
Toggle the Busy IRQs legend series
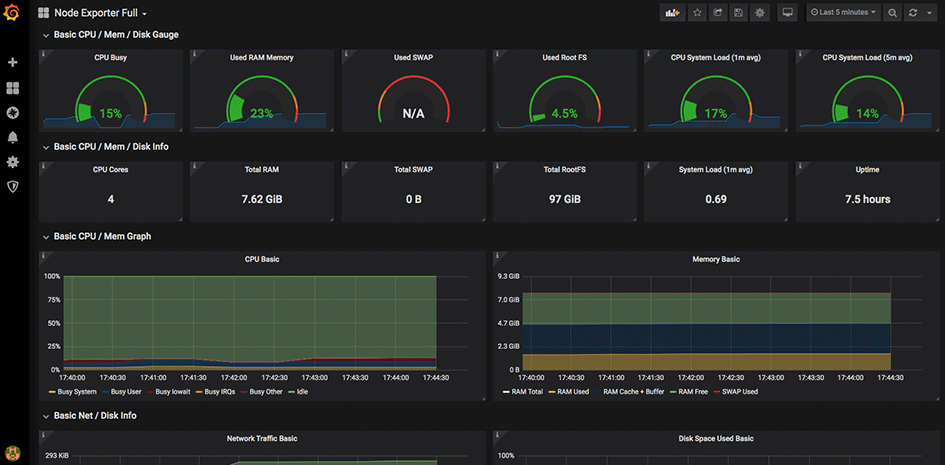point(214,392)
